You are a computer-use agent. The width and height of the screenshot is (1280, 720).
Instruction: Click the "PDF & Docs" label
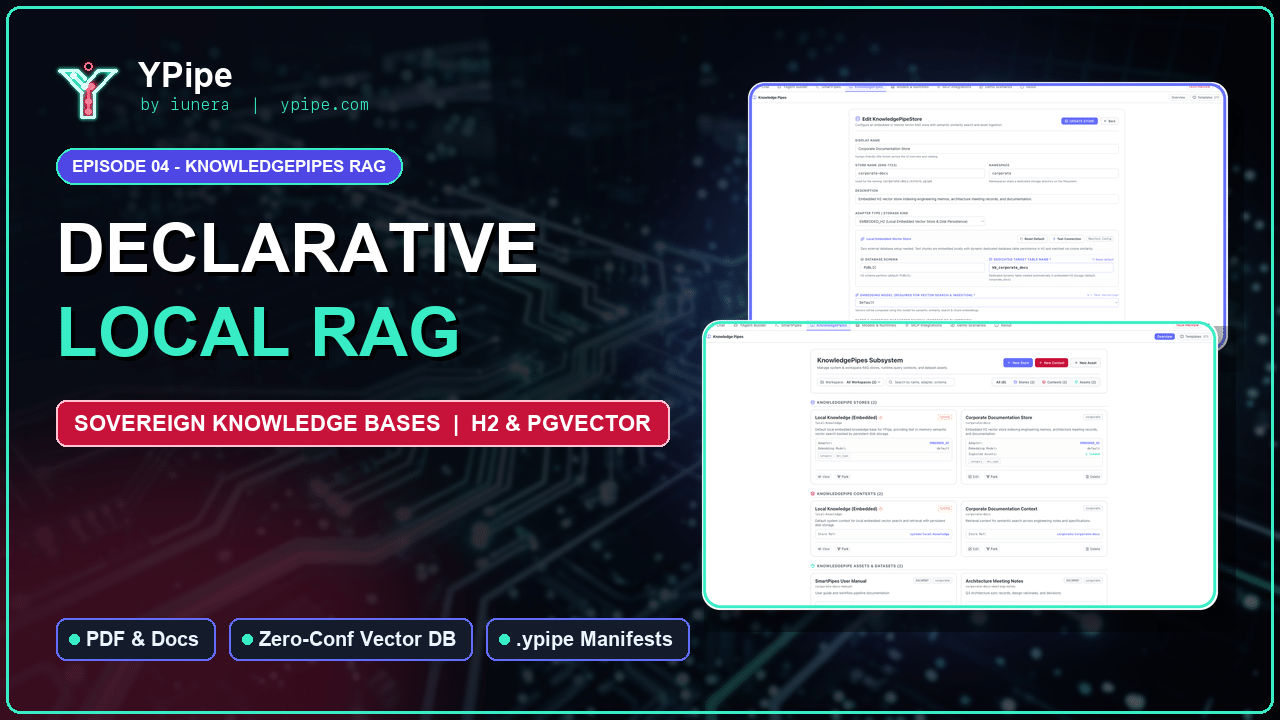pos(136,640)
